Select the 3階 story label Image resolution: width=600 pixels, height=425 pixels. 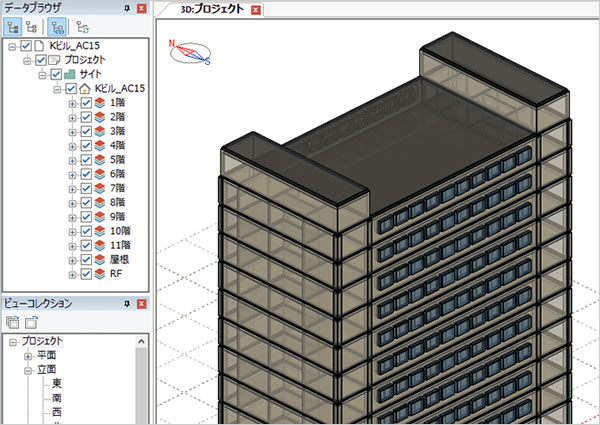pos(117,131)
